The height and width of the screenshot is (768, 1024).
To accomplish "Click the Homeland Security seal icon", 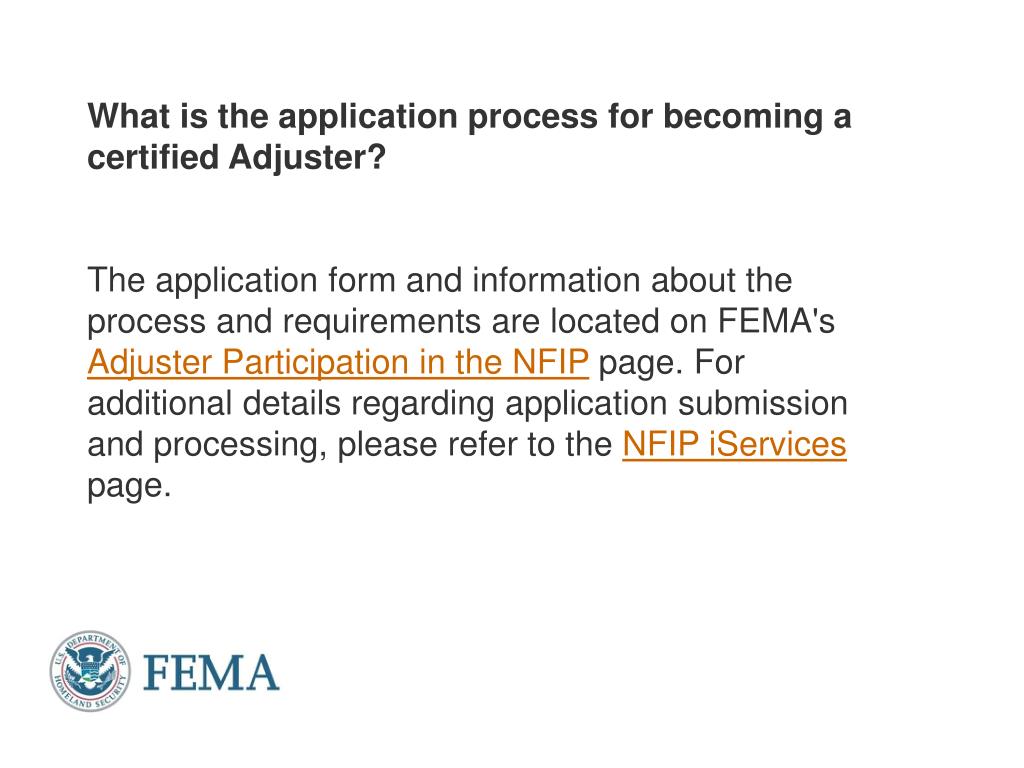I will (x=90, y=671).
